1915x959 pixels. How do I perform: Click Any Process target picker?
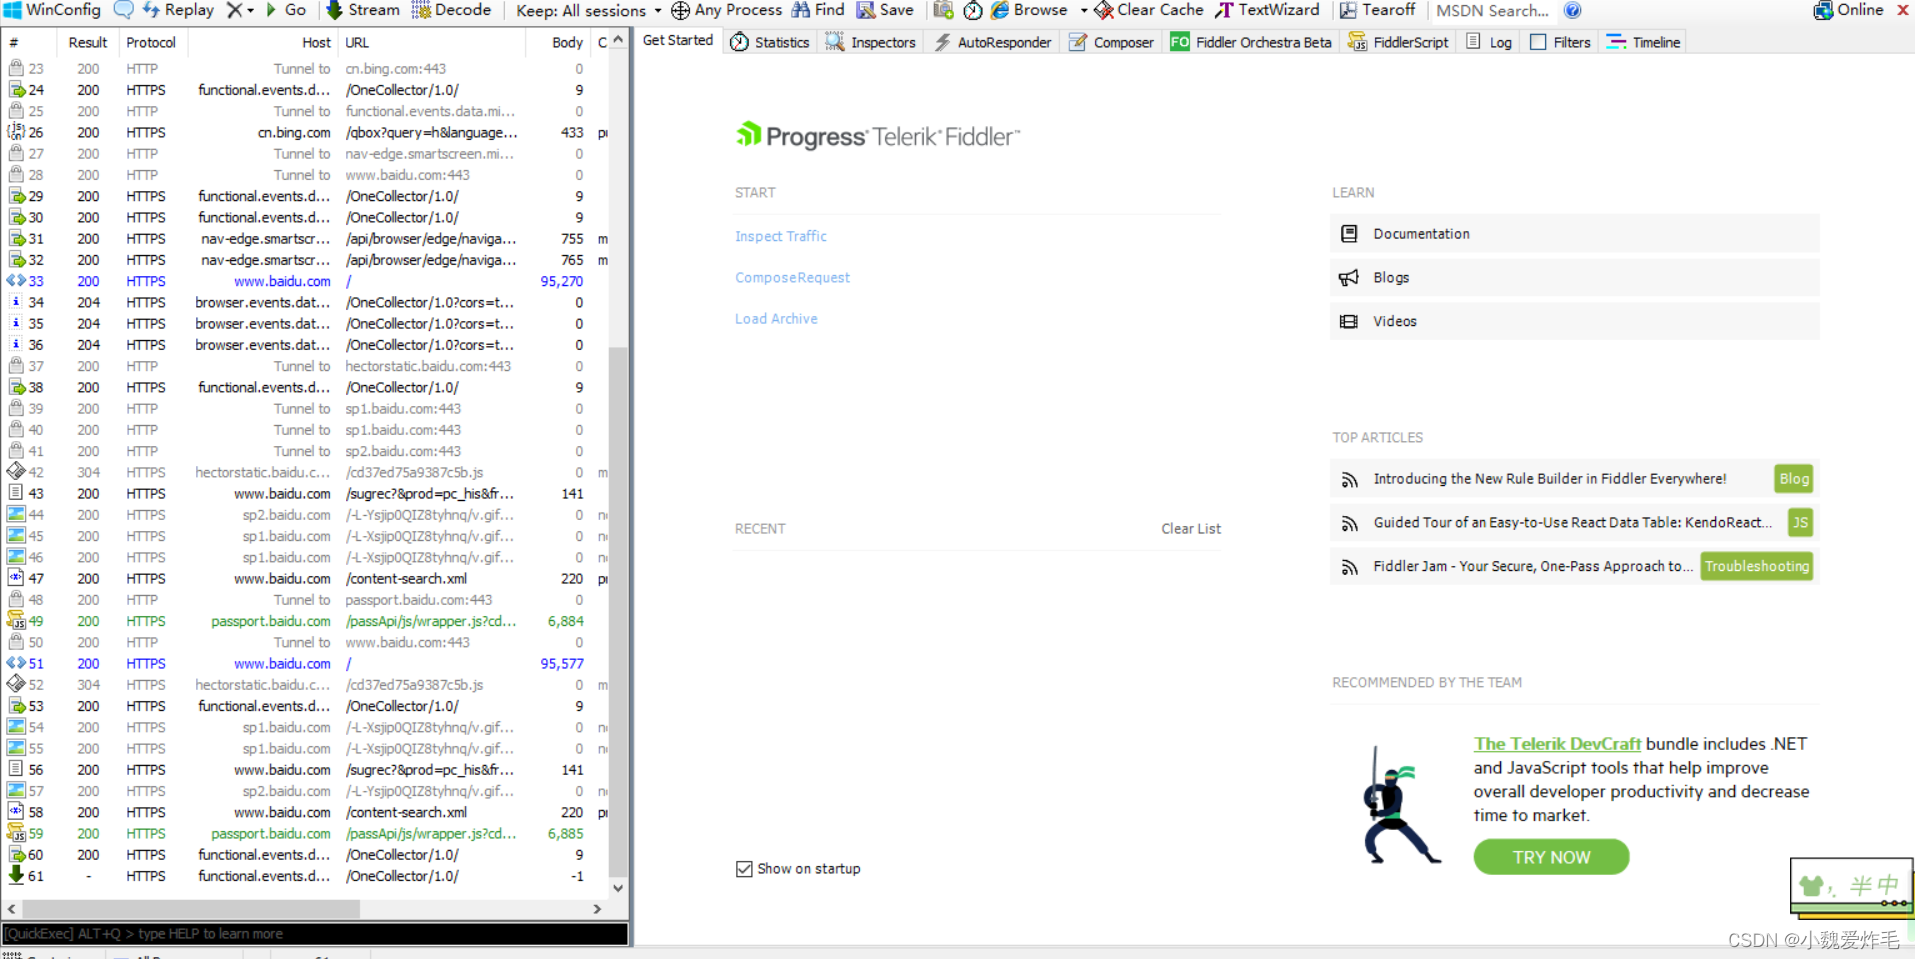click(726, 10)
